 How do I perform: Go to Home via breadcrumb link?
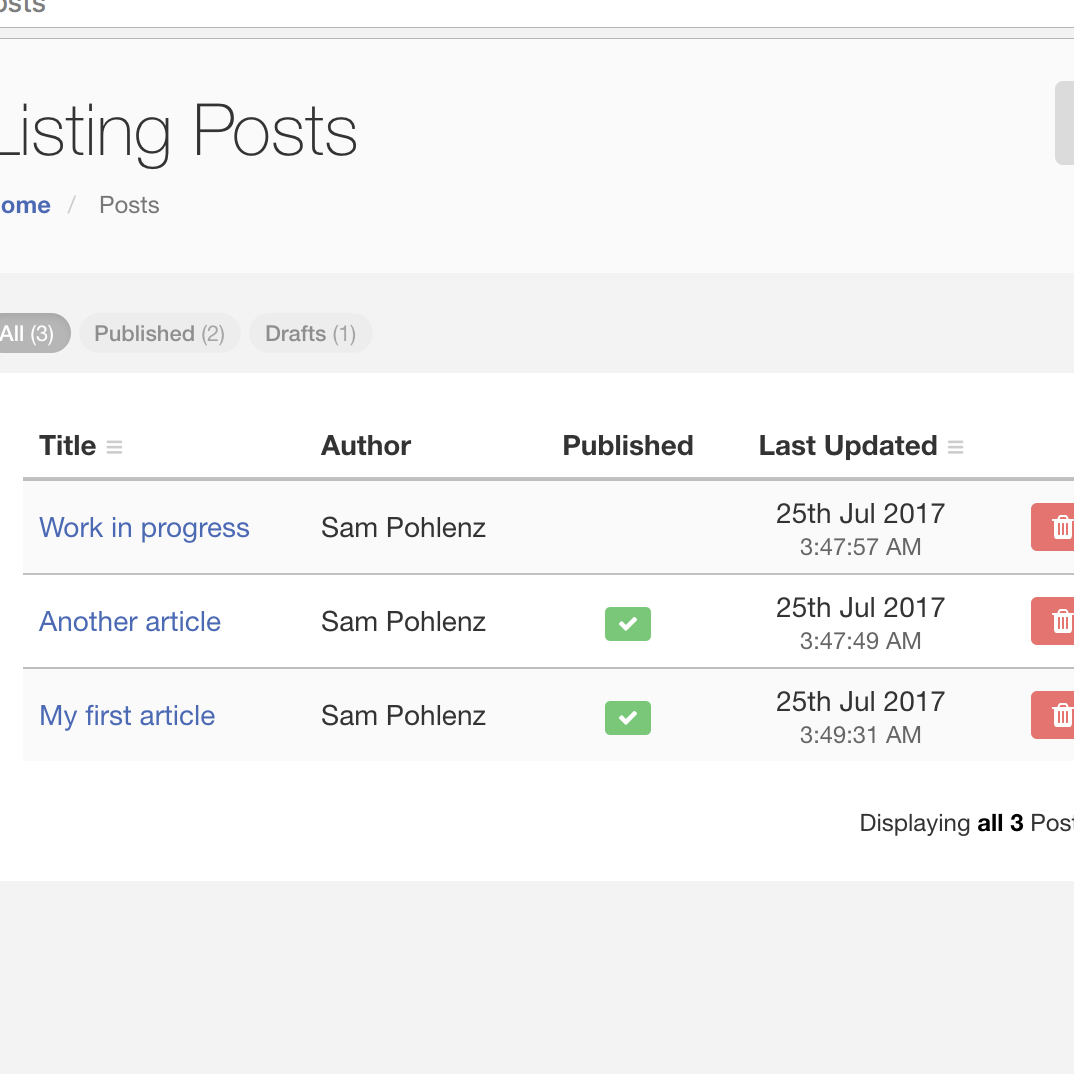25,205
